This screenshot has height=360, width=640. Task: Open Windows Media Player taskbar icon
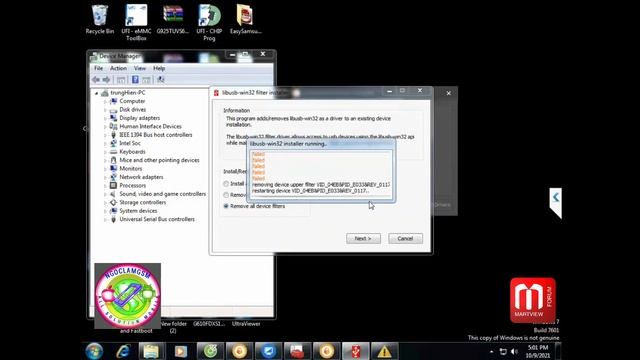point(181,351)
